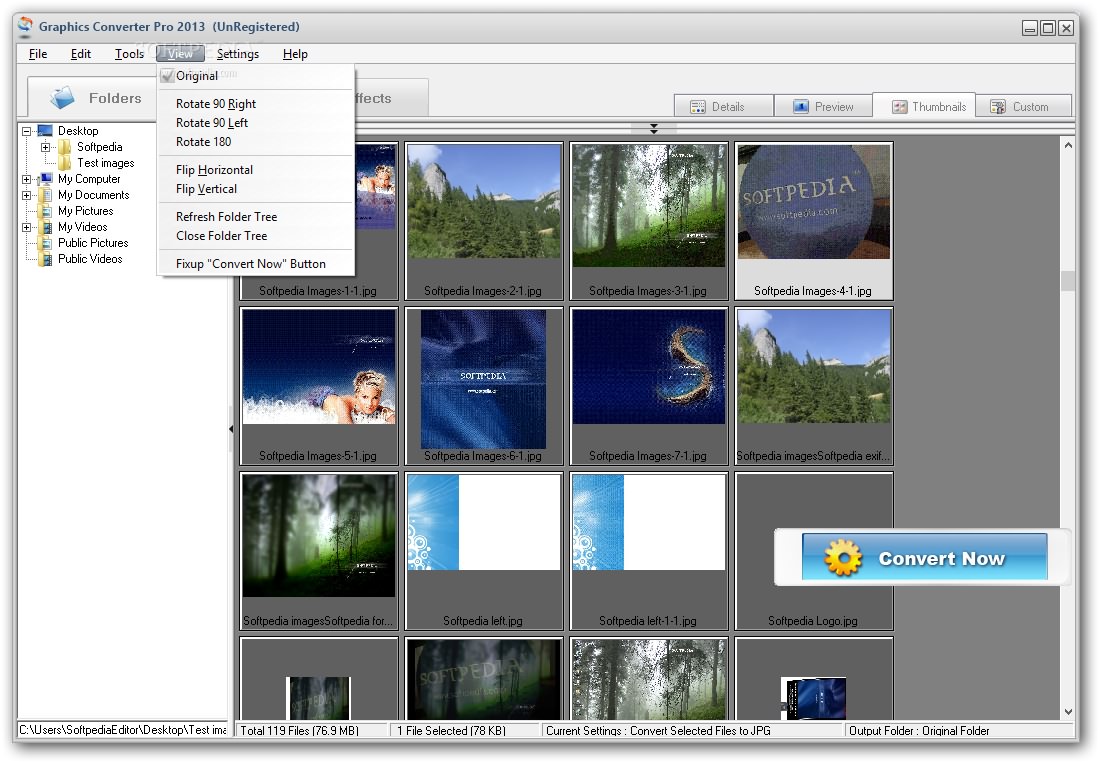The width and height of the screenshot is (1100, 763).
Task: Choose Flip Vertical menu entry
Action: point(256,189)
